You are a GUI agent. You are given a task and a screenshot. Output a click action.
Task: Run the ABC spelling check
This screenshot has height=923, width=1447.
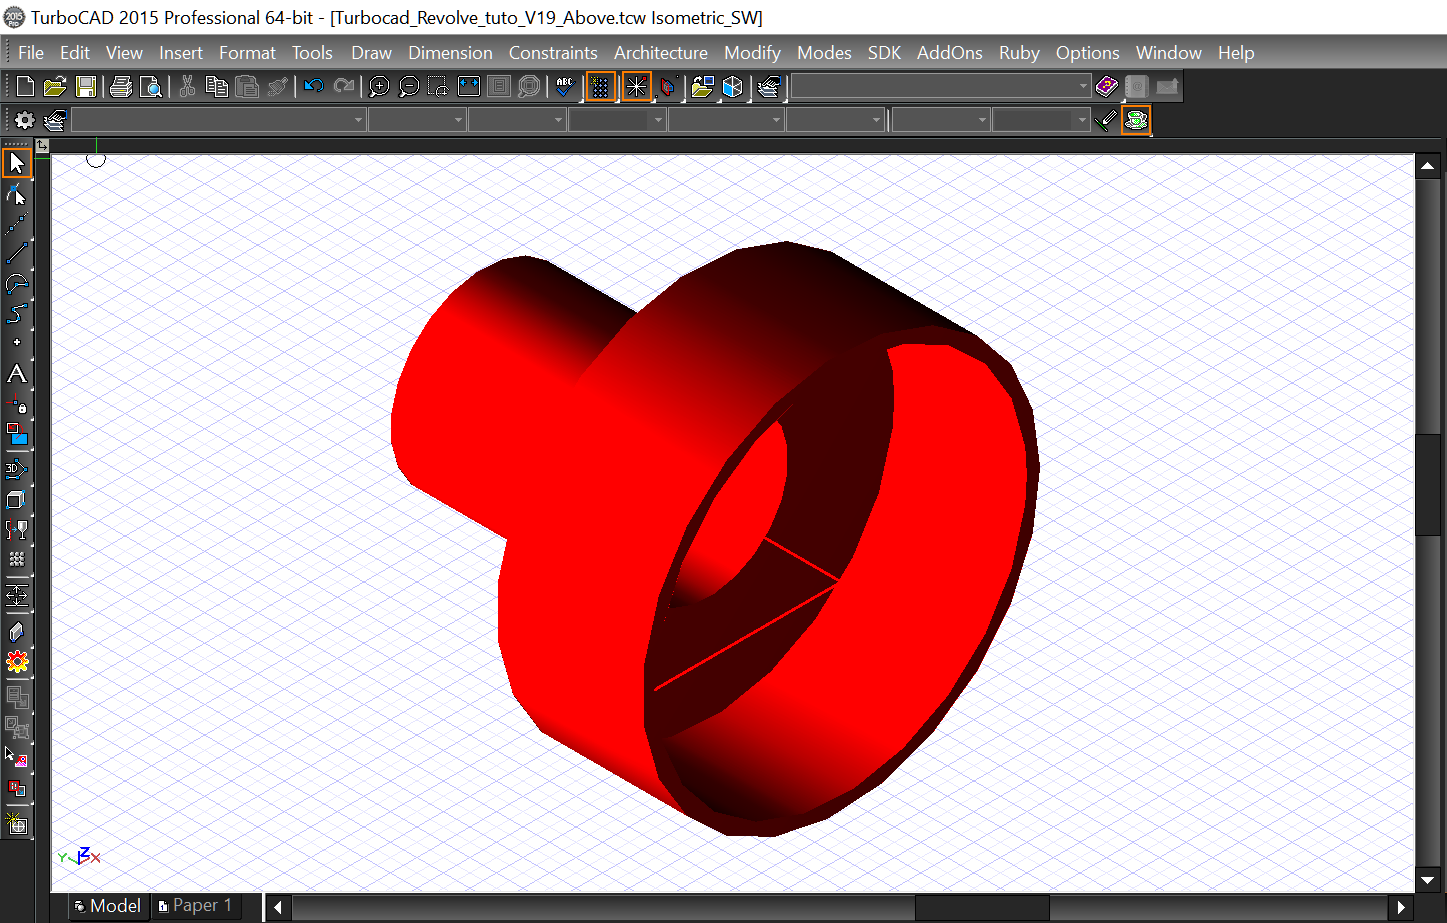pos(565,87)
